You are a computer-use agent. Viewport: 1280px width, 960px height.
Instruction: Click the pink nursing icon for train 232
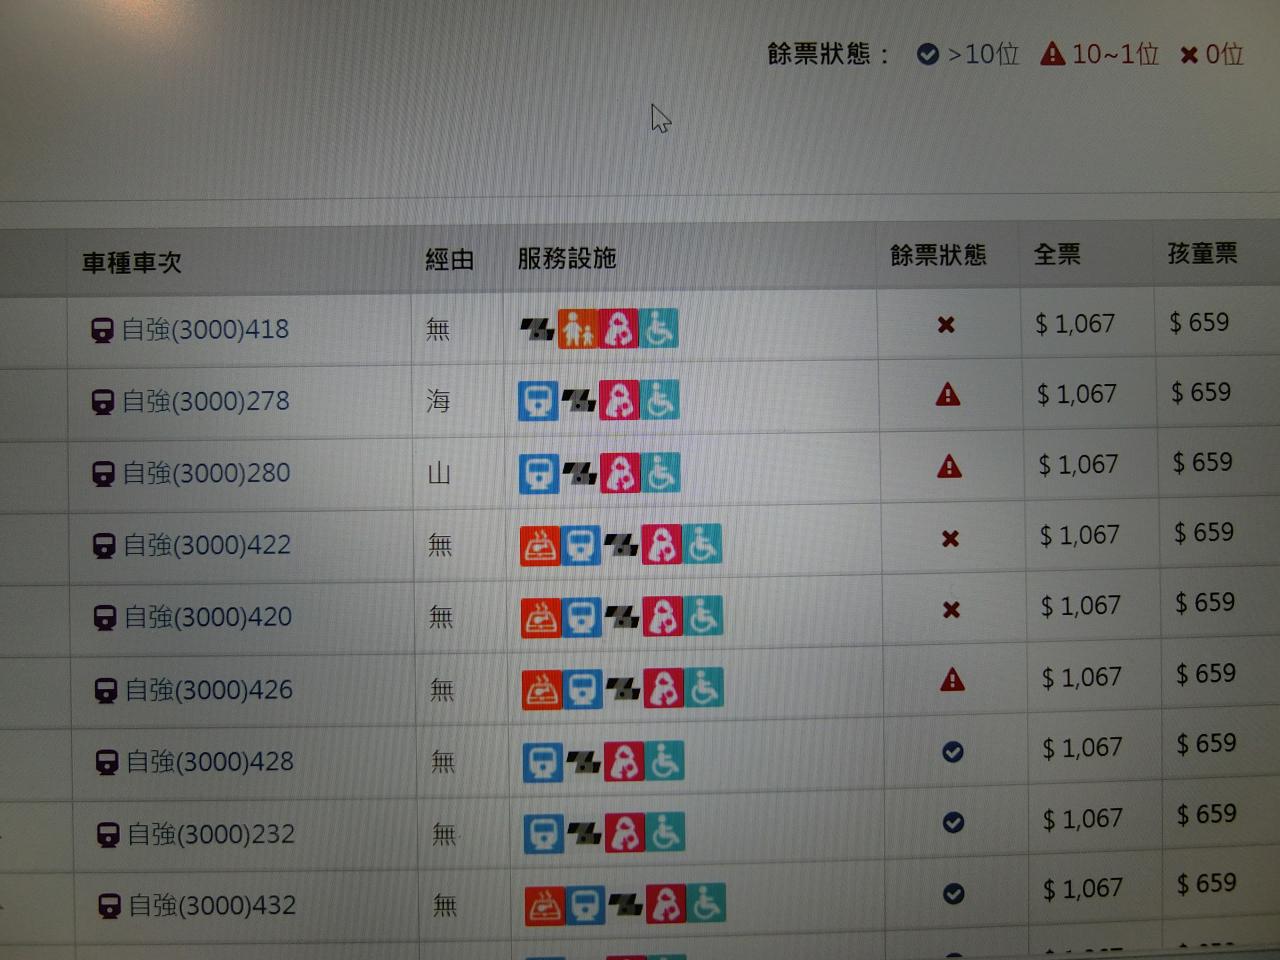coord(625,833)
